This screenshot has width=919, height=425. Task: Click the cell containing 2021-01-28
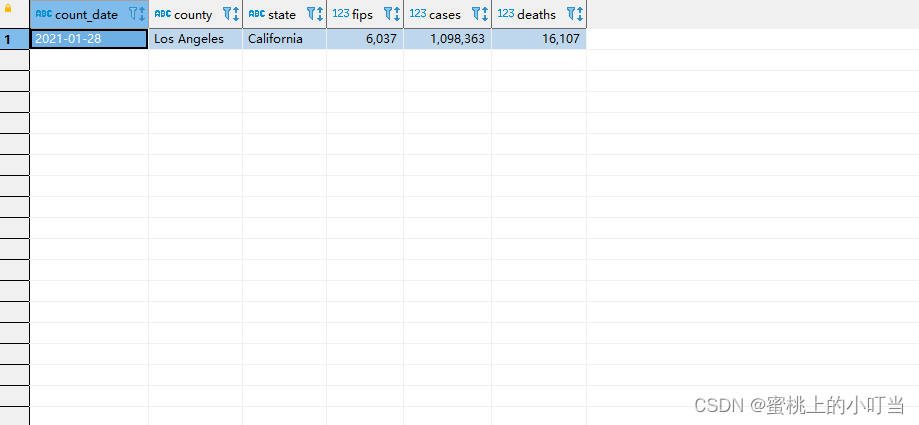pyautogui.click(x=89, y=39)
